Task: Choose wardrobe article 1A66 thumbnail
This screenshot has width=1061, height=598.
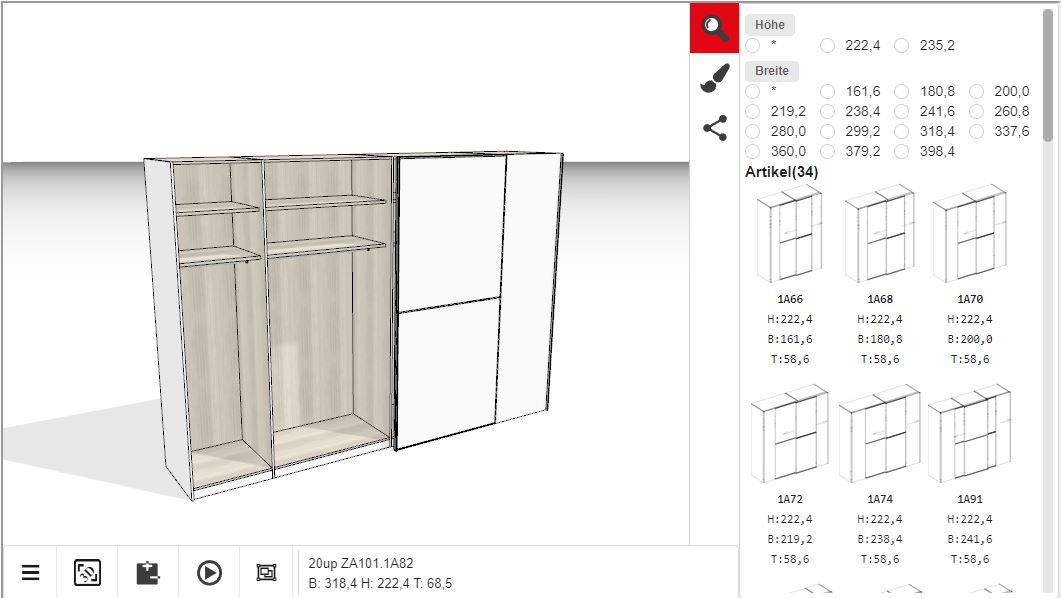Action: 789,233
